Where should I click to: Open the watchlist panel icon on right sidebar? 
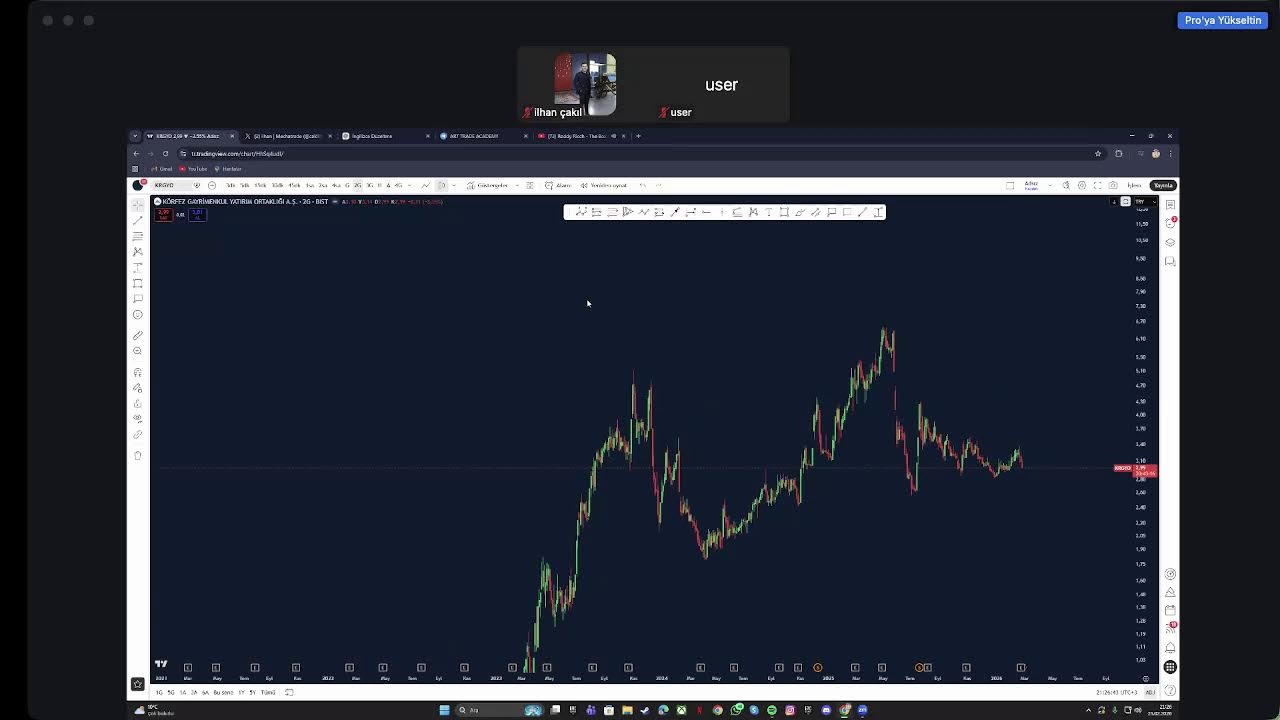tap(1170, 204)
